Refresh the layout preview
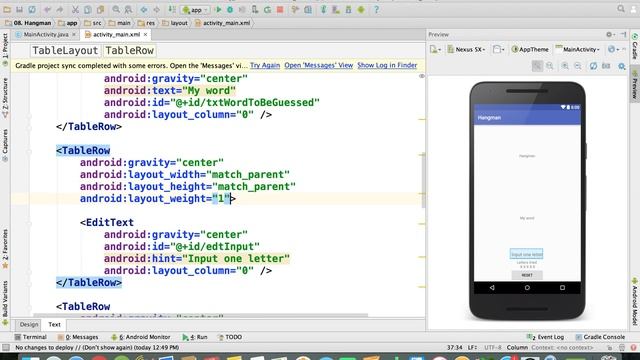 (593, 66)
